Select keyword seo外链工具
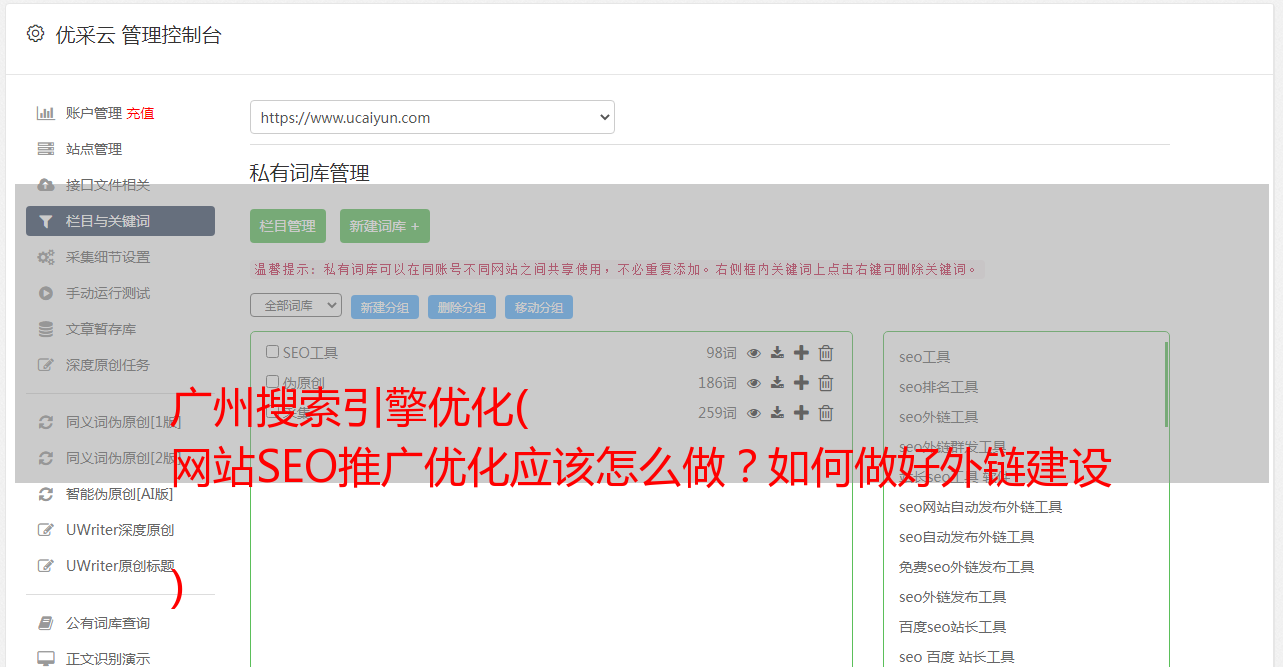Screen dimensions: 1283x667 [x=939, y=417]
